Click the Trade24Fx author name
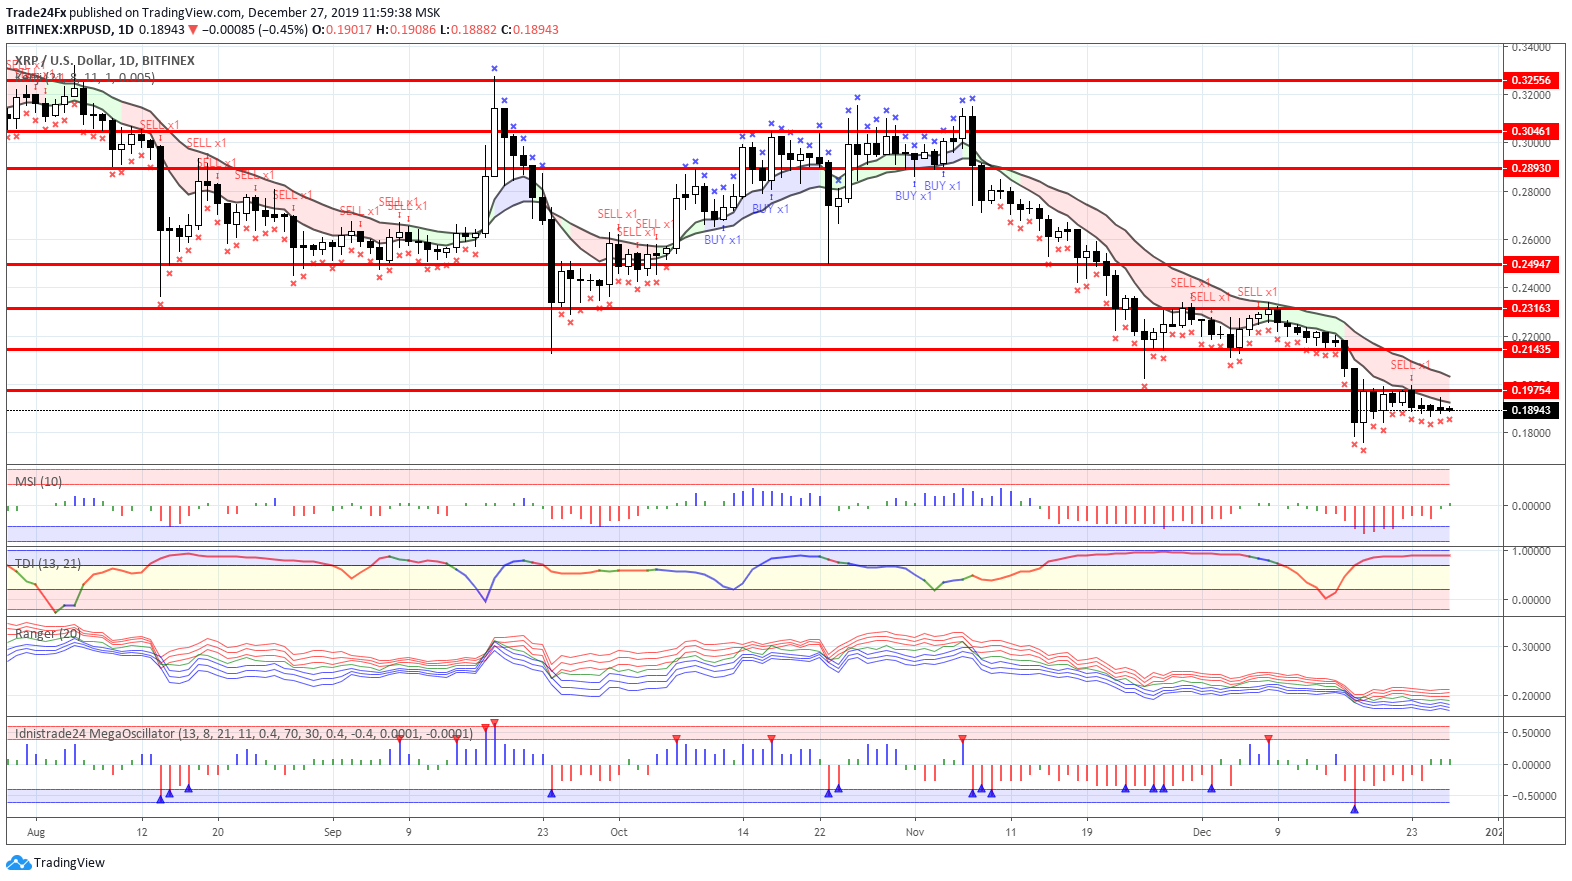The image size is (1572, 881). [35, 13]
